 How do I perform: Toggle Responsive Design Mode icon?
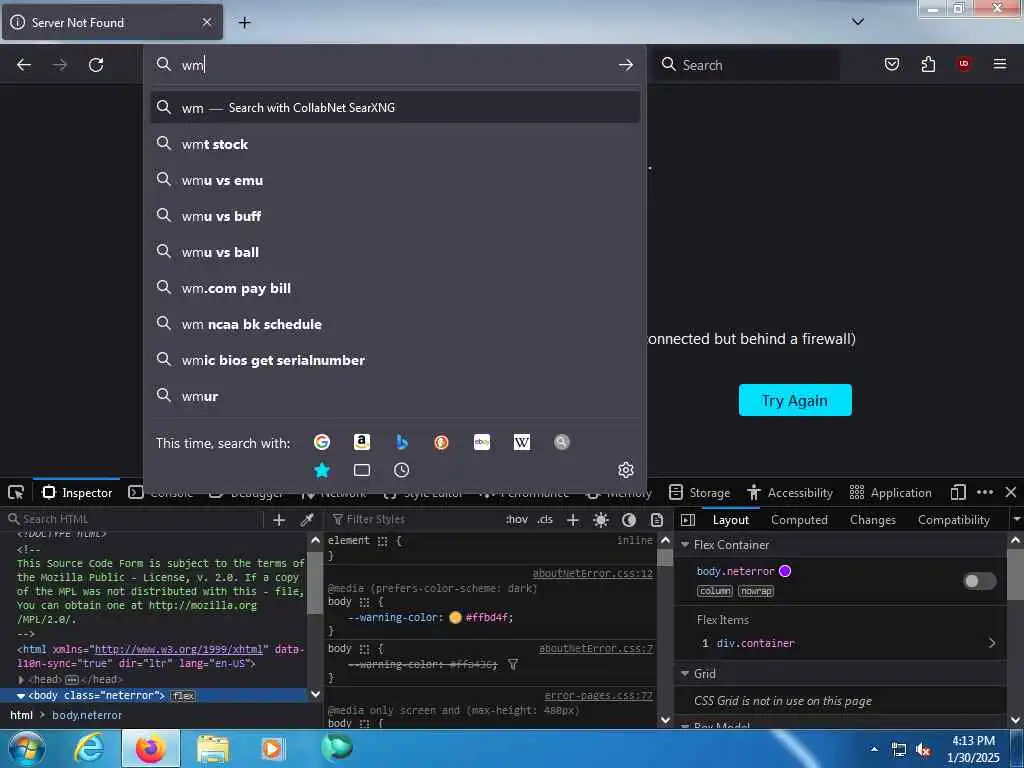(x=958, y=492)
